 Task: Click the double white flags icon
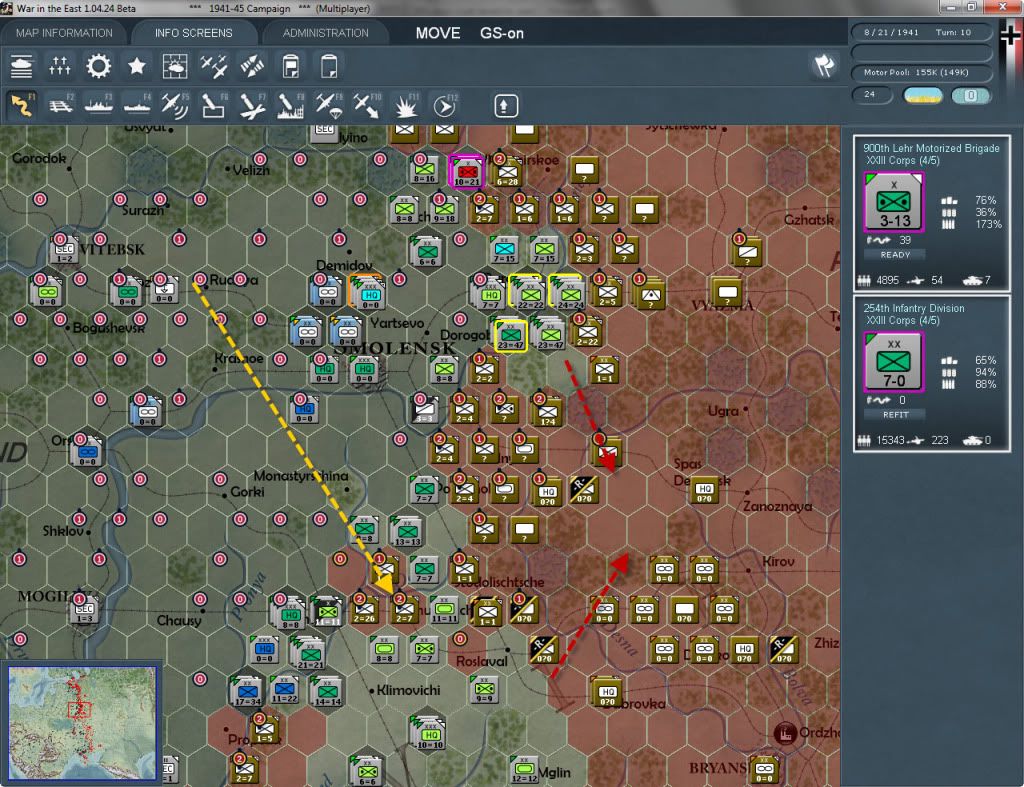click(x=825, y=65)
